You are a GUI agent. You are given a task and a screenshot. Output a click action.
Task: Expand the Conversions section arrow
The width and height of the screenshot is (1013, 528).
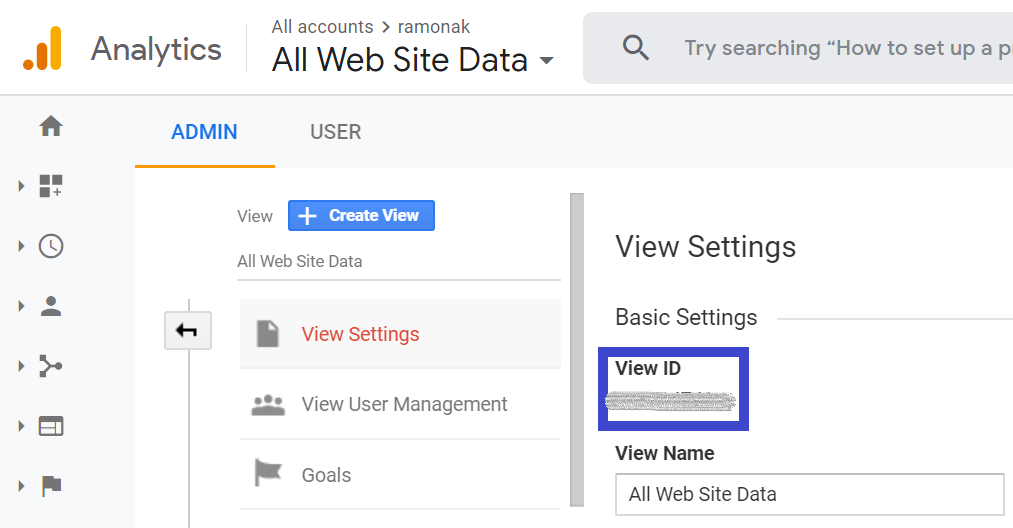pos(21,486)
